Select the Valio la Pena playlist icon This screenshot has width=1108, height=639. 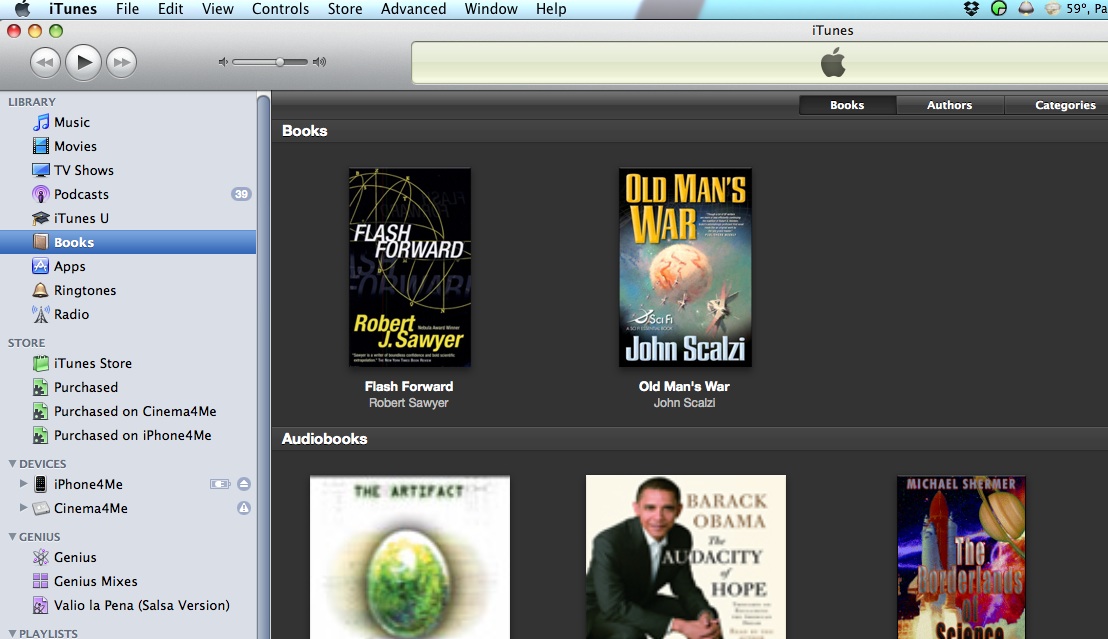click(41, 605)
